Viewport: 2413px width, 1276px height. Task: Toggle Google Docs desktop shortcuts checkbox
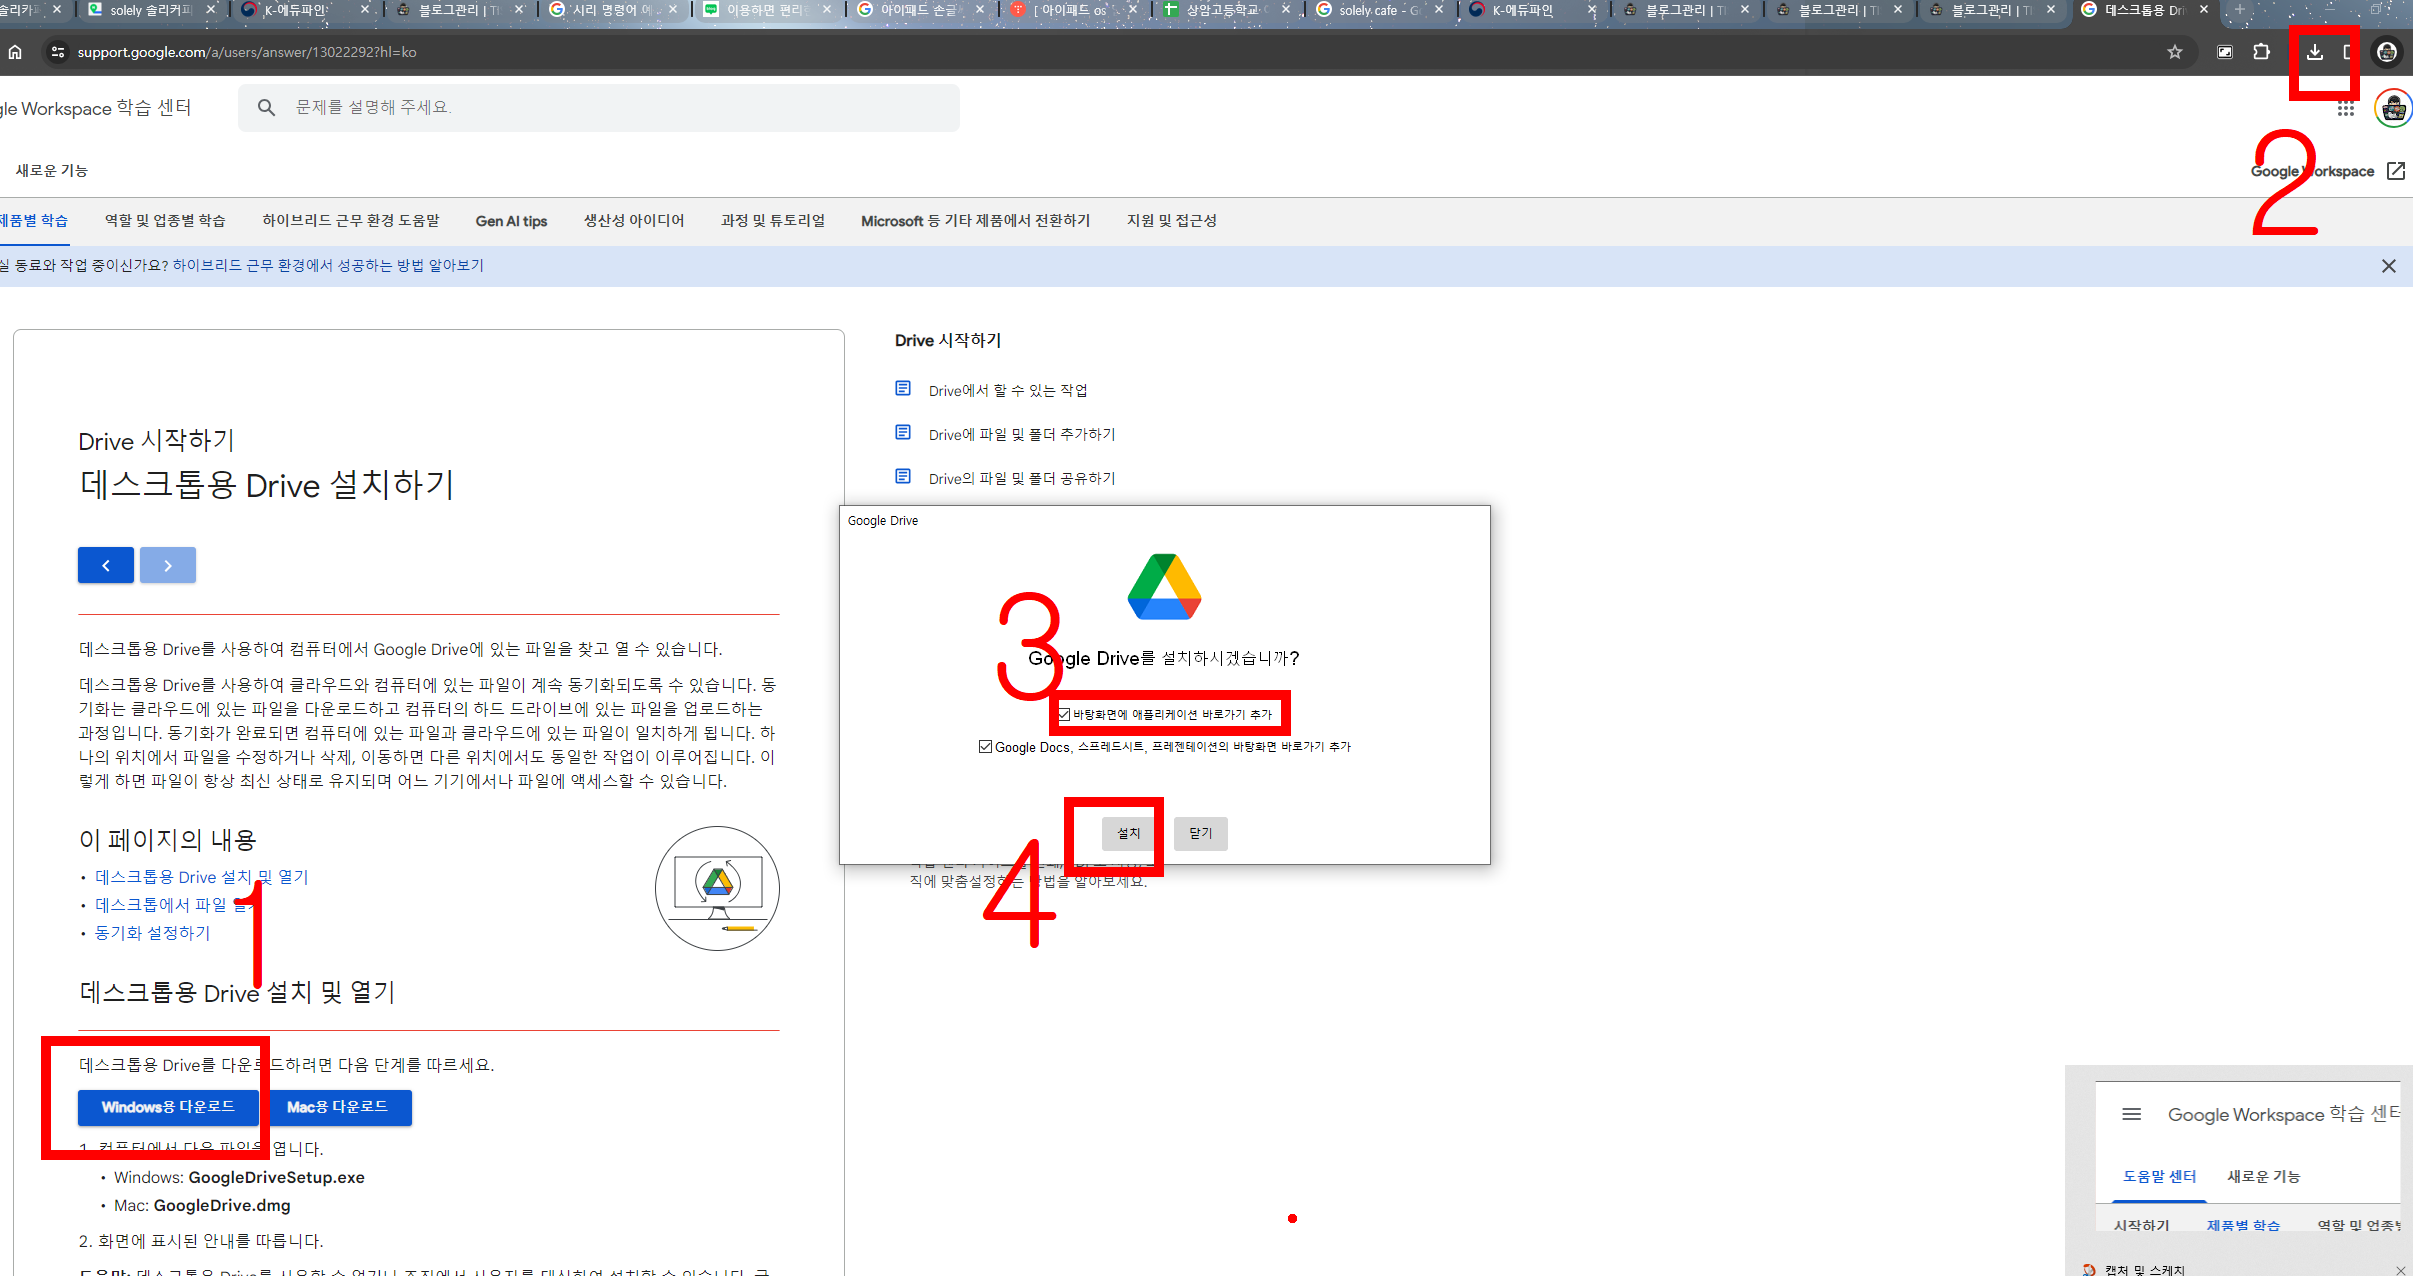985,747
